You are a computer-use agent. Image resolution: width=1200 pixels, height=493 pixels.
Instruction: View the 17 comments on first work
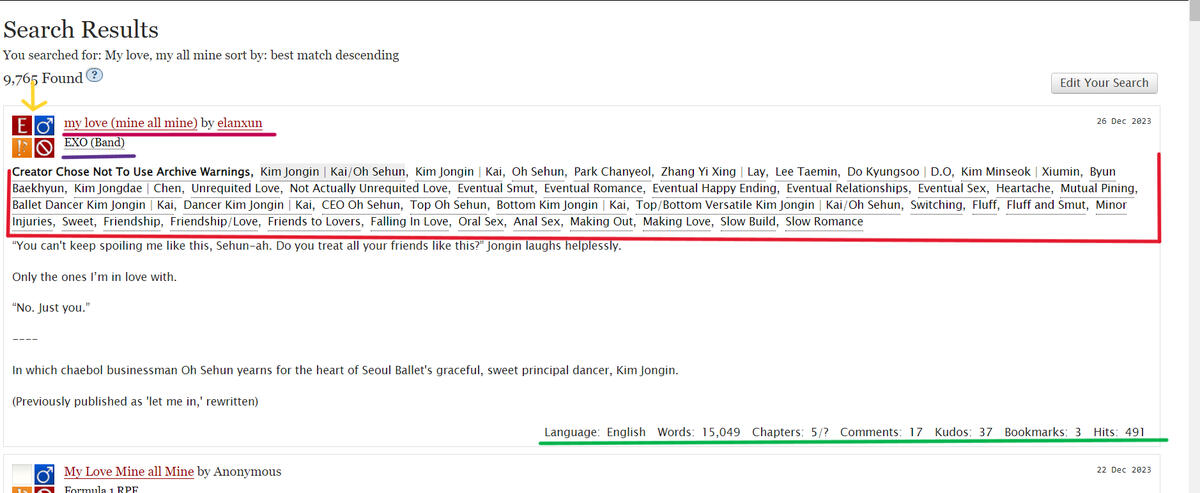pos(916,432)
